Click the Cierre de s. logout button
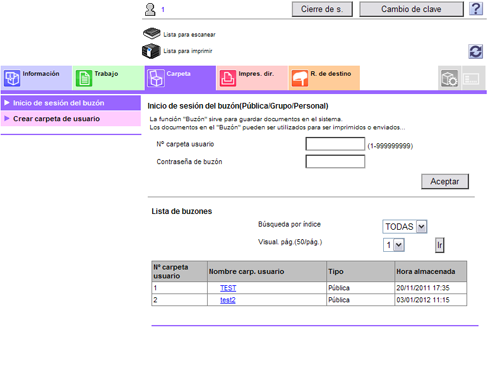Viewport: 500px width, 373px height. click(322, 9)
